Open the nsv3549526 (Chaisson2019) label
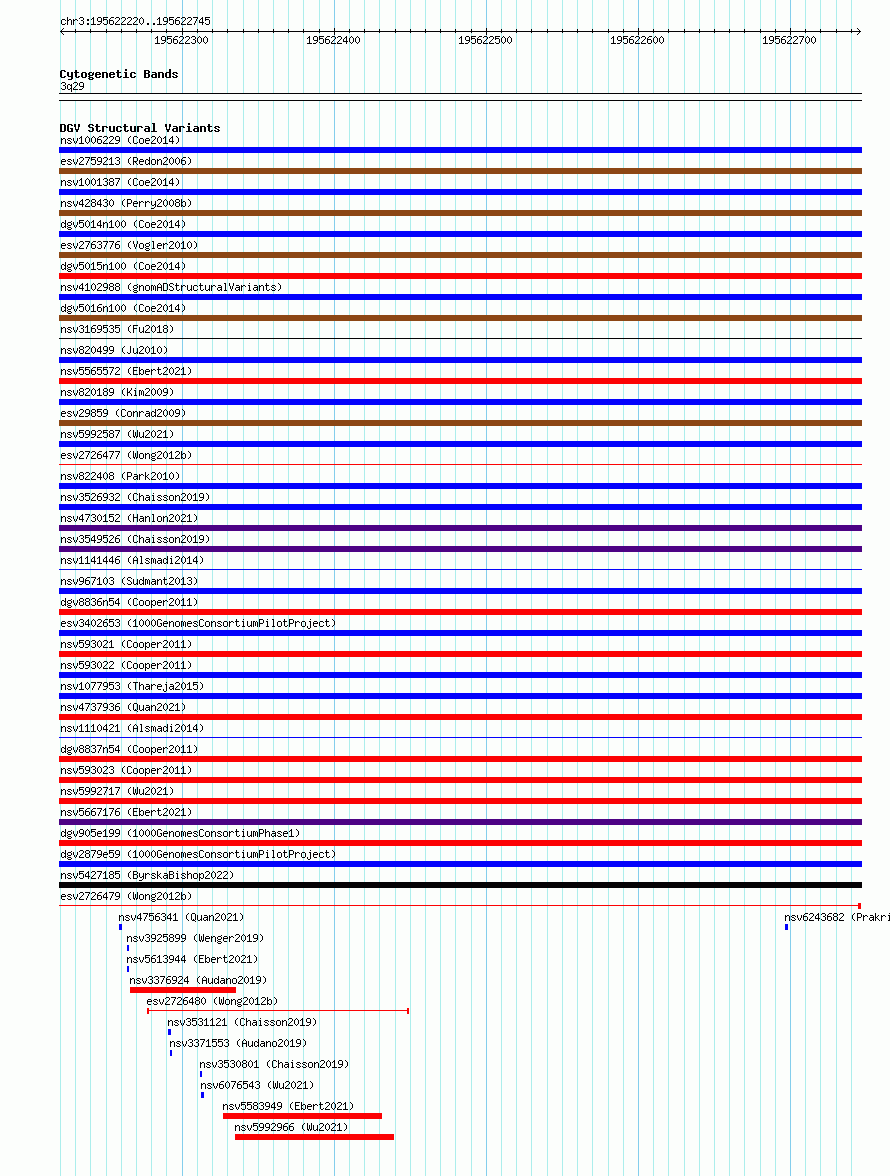Viewport: 890px width, 1176px height. click(135, 539)
